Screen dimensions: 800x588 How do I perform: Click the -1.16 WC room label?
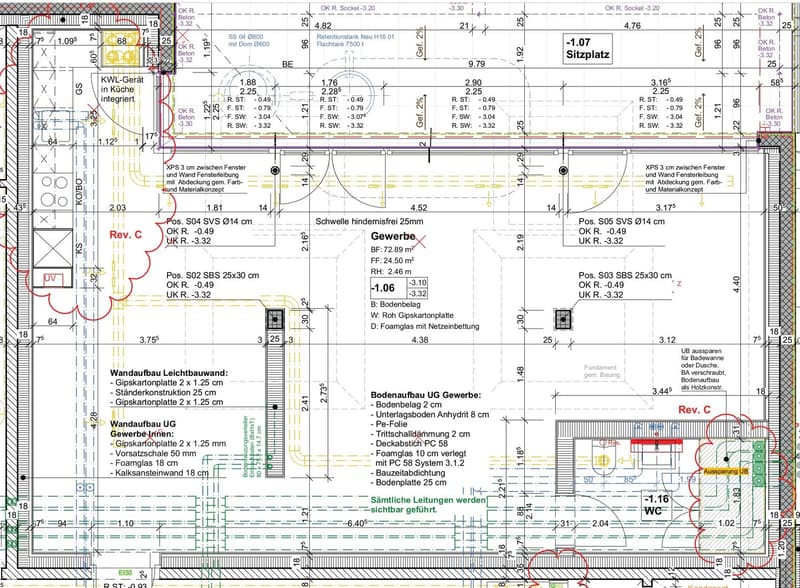coord(656,504)
